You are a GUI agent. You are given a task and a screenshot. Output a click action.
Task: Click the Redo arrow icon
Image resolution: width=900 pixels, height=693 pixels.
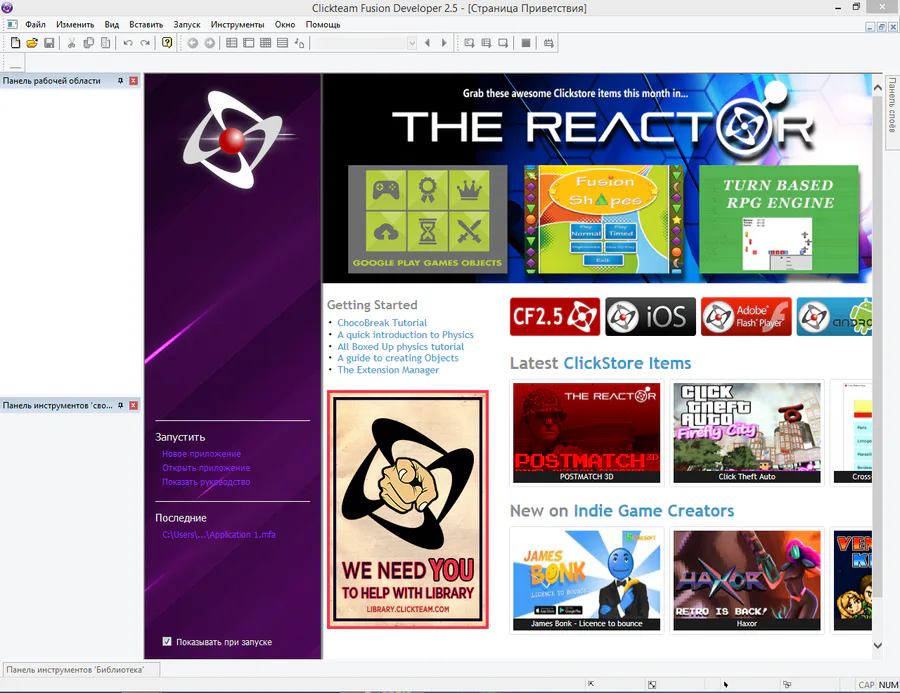(x=145, y=43)
